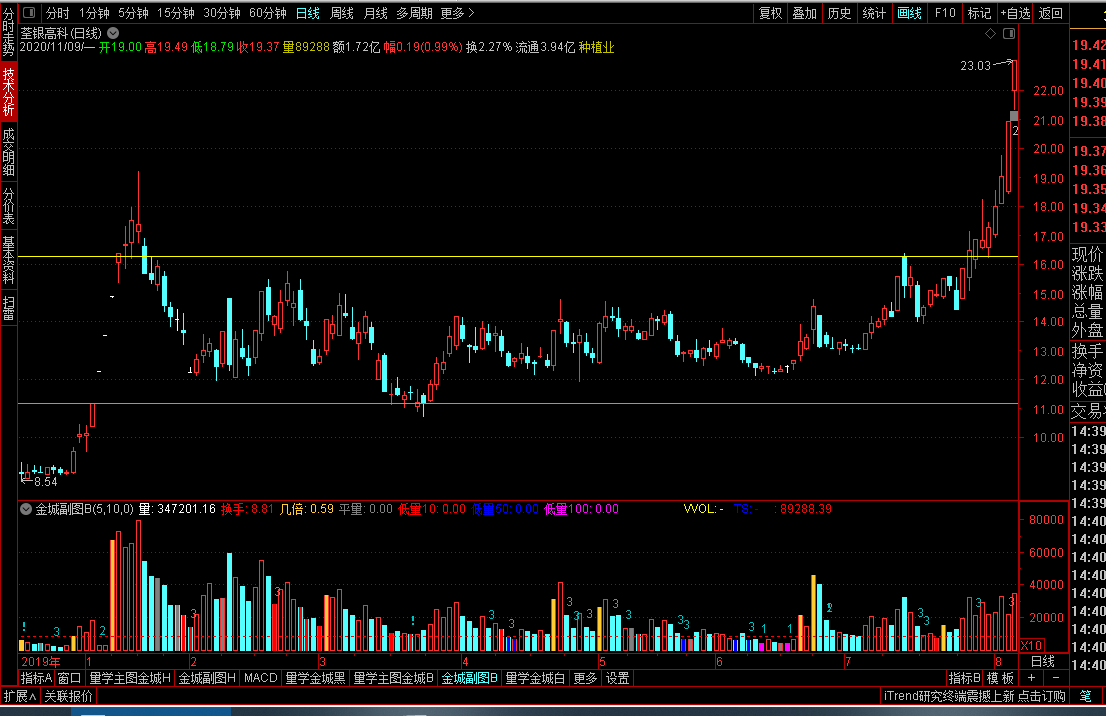1106x716 pixels.
Task: Select the MACD indicator
Action: tap(260, 679)
